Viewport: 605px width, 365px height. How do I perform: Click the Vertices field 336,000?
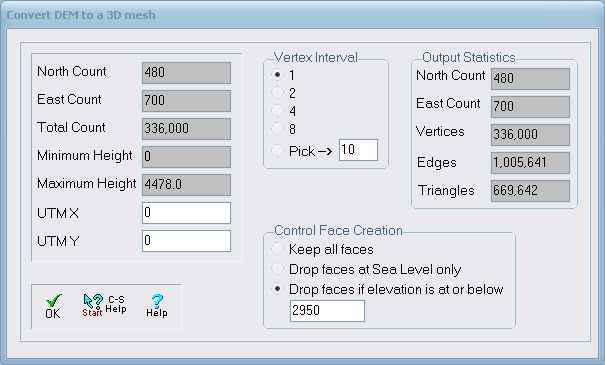tap(530, 135)
